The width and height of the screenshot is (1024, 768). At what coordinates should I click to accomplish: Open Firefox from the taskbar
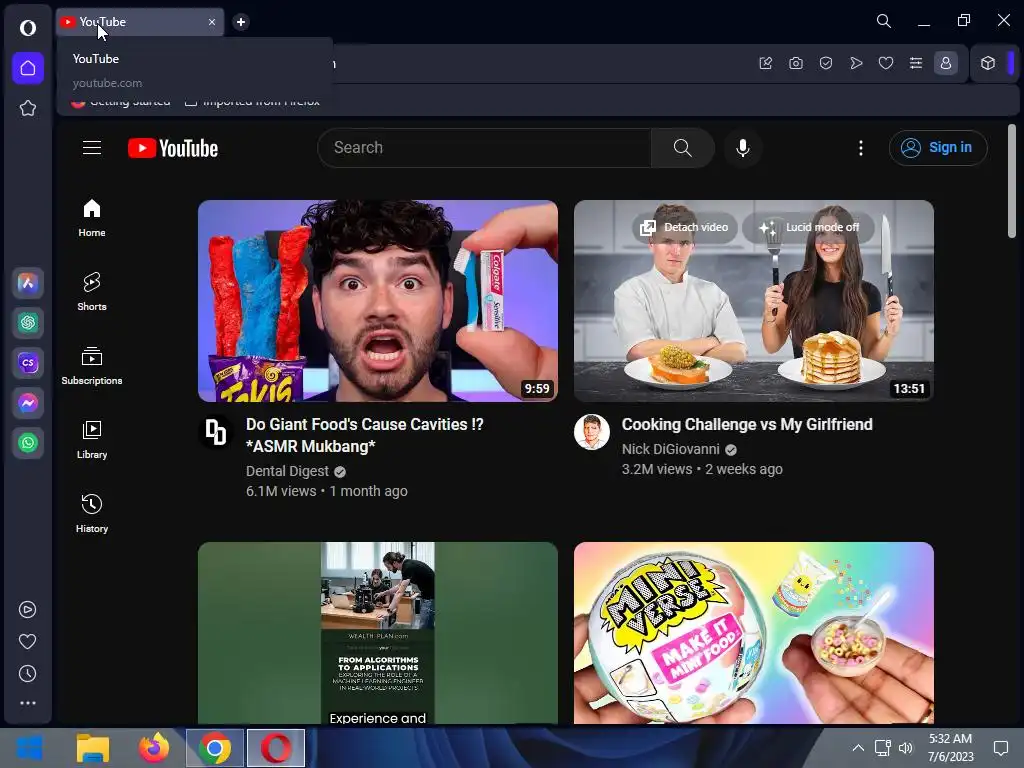pos(154,748)
